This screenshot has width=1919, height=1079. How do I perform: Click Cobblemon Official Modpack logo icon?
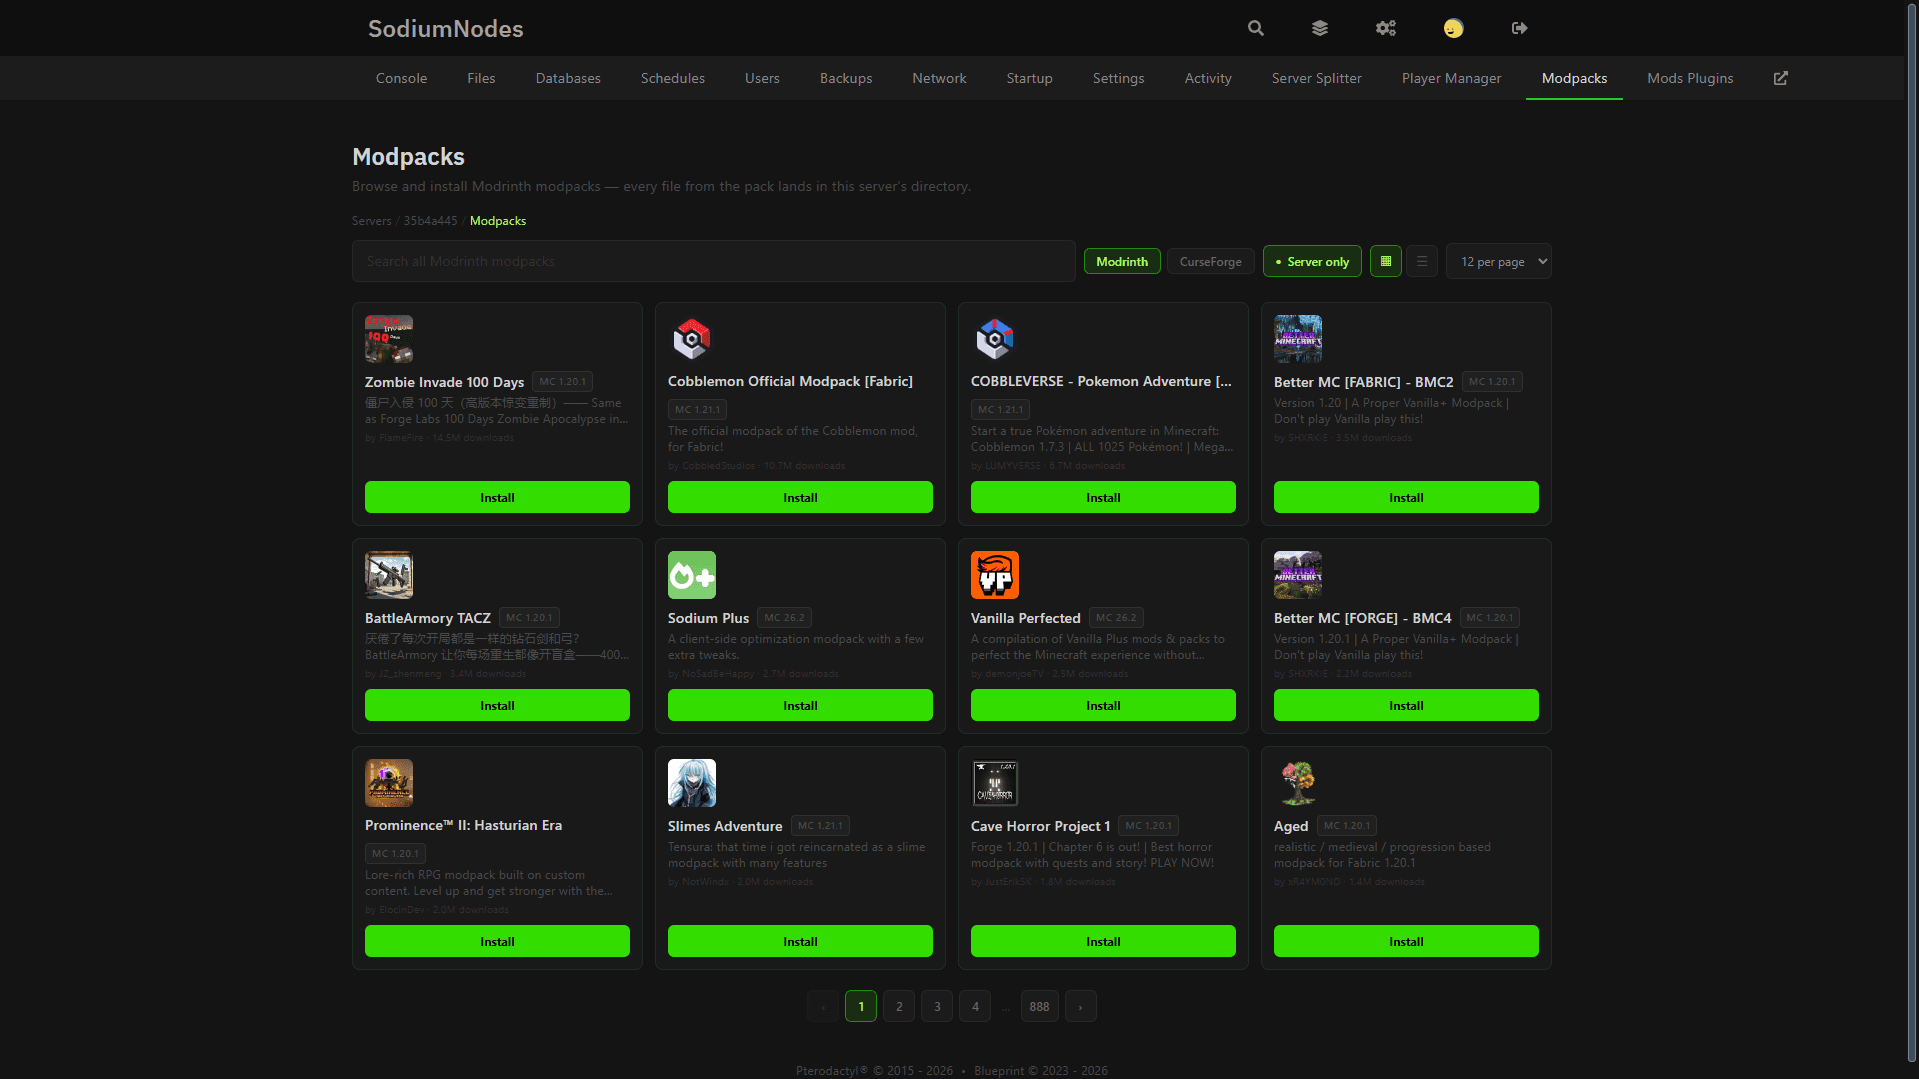[x=692, y=339]
